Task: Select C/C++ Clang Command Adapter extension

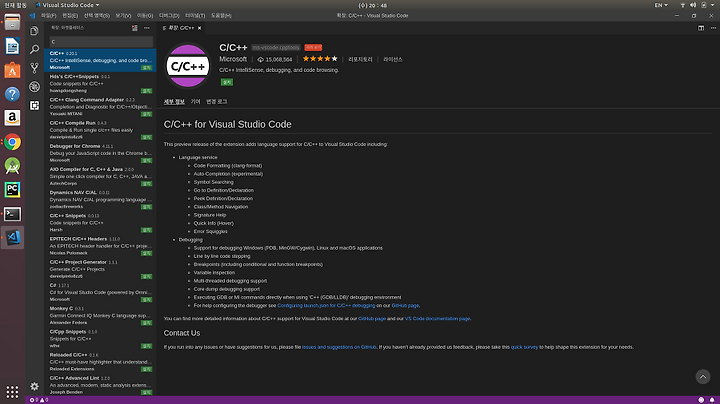Action: click(100, 107)
